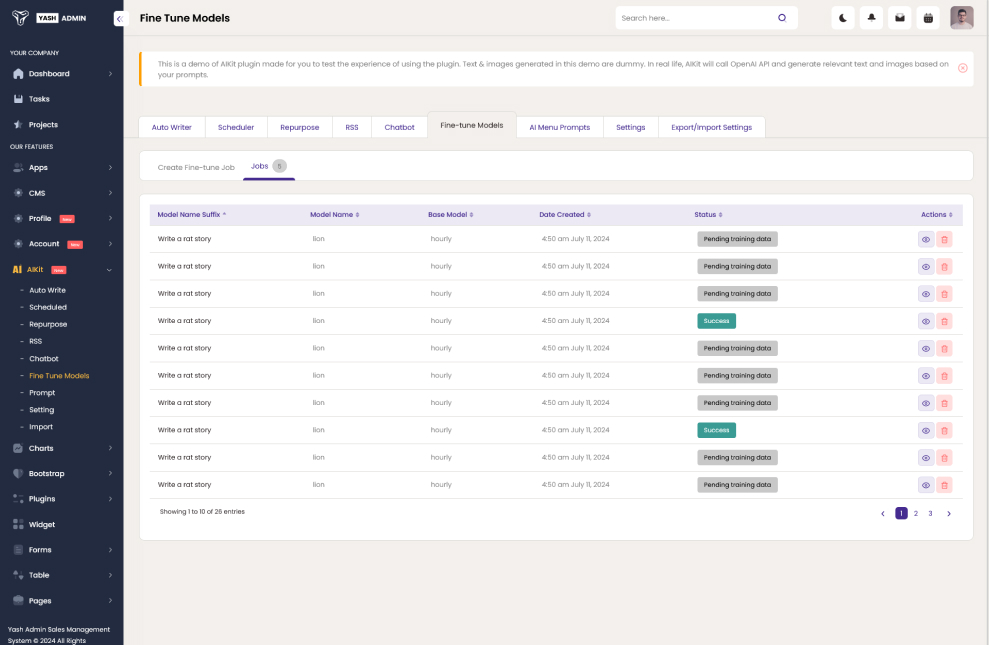Screen dimensions: 989x645
Task: Click the Profile sidebar icon
Action: (18, 218)
